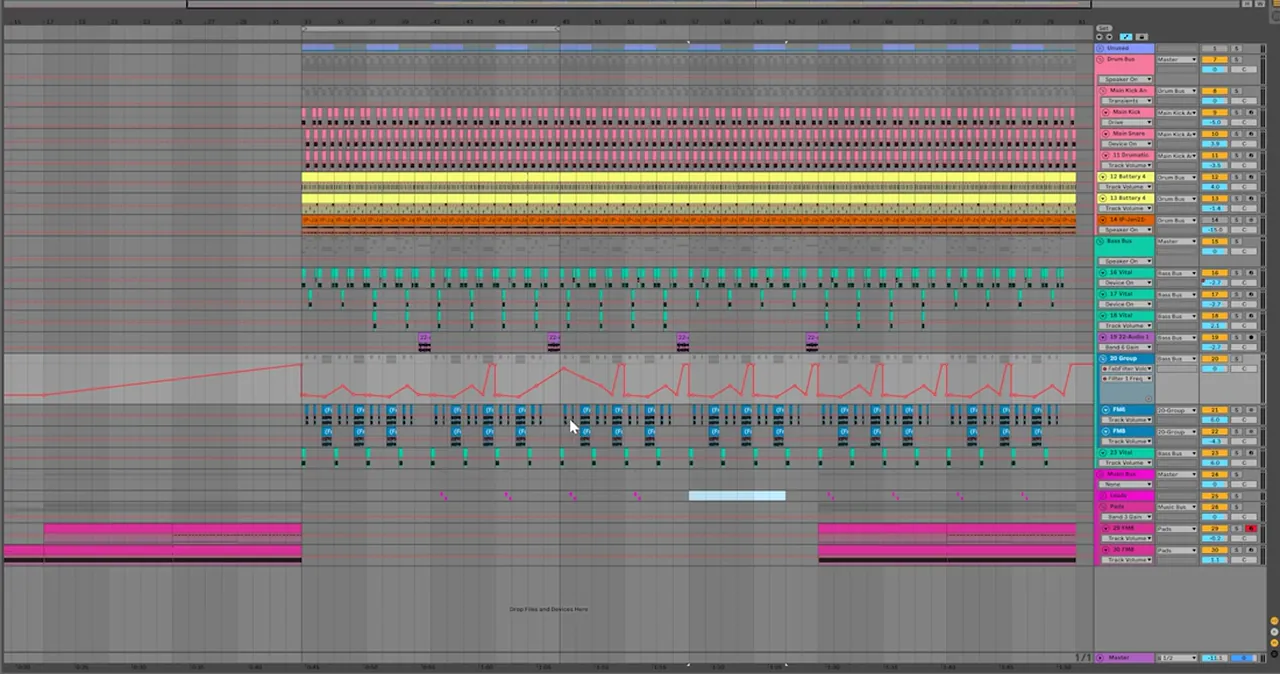Toggle track activator 29 on FM8

point(1215,528)
